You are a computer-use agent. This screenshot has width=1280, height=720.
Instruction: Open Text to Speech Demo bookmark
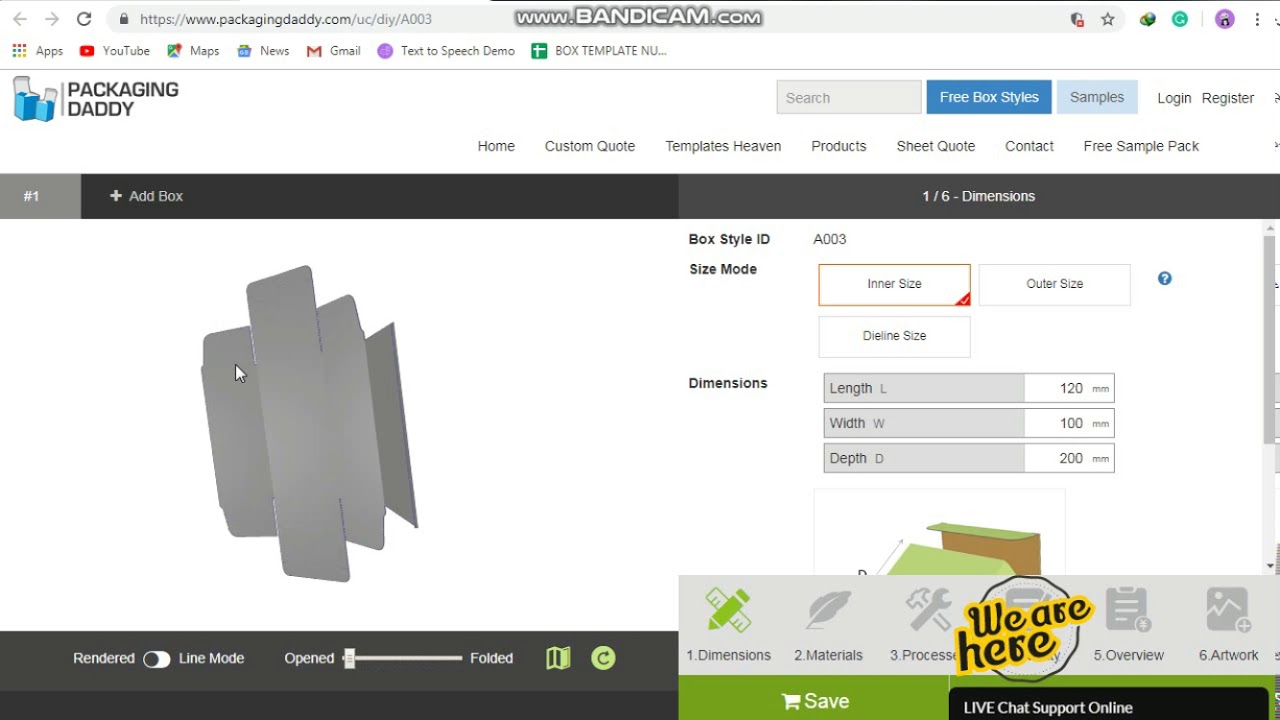click(x=446, y=51)
